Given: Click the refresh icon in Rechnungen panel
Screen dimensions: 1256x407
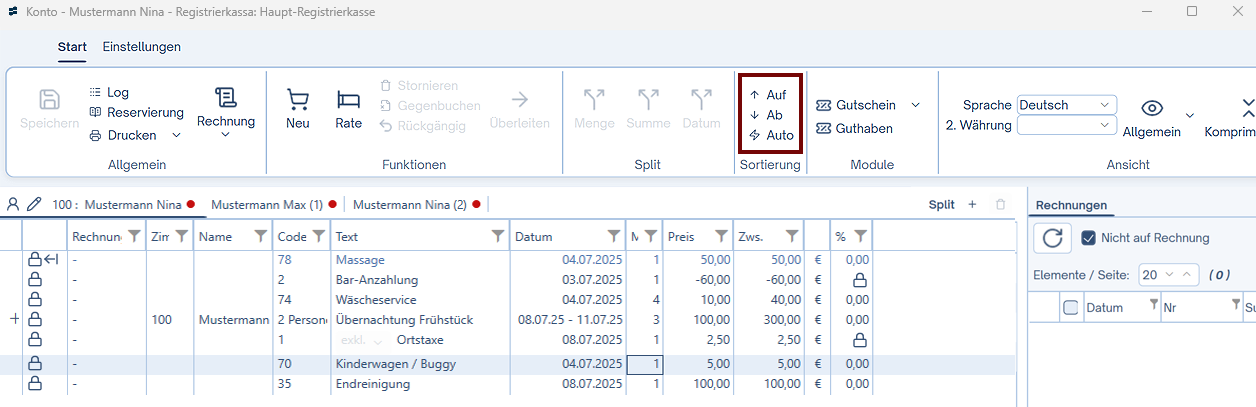Looking at the screenshot, I should 1051,238.
